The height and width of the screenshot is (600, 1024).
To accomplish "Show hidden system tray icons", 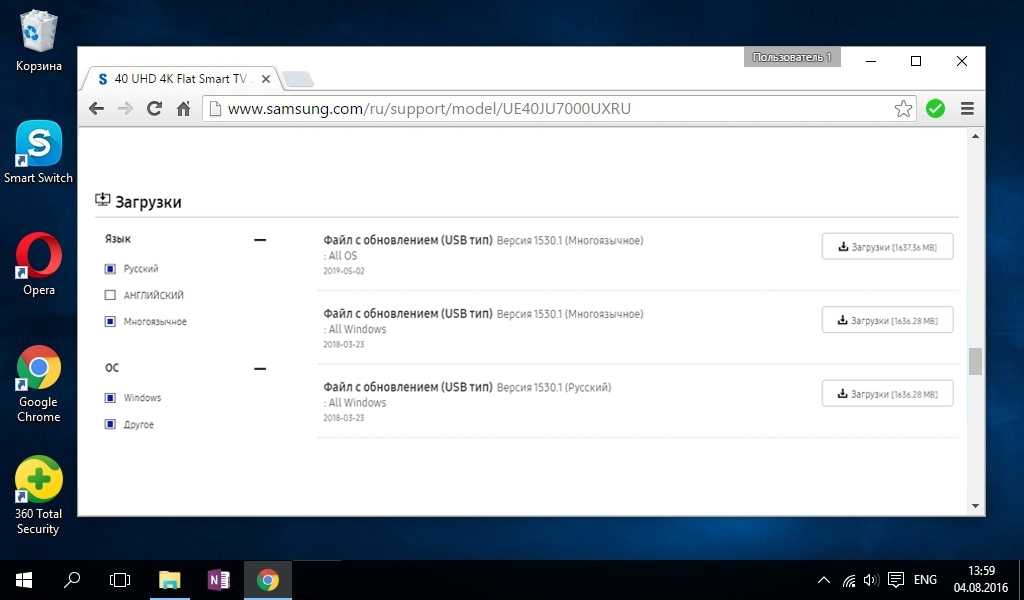I will pos(823,580).
